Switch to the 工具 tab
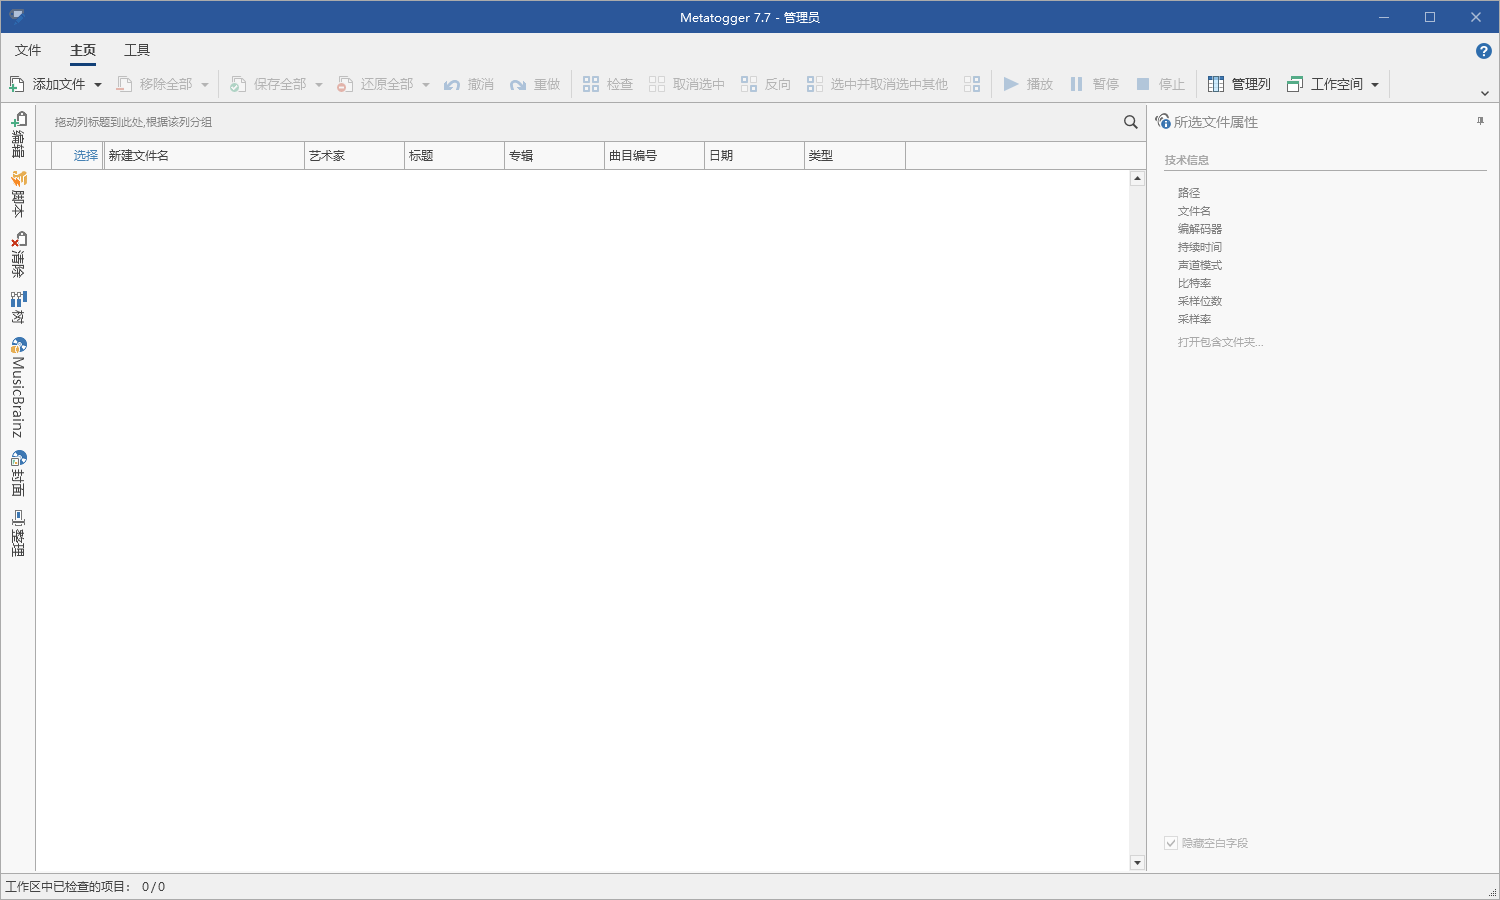Screen dimensions: 1500x900 pos(137,50)
